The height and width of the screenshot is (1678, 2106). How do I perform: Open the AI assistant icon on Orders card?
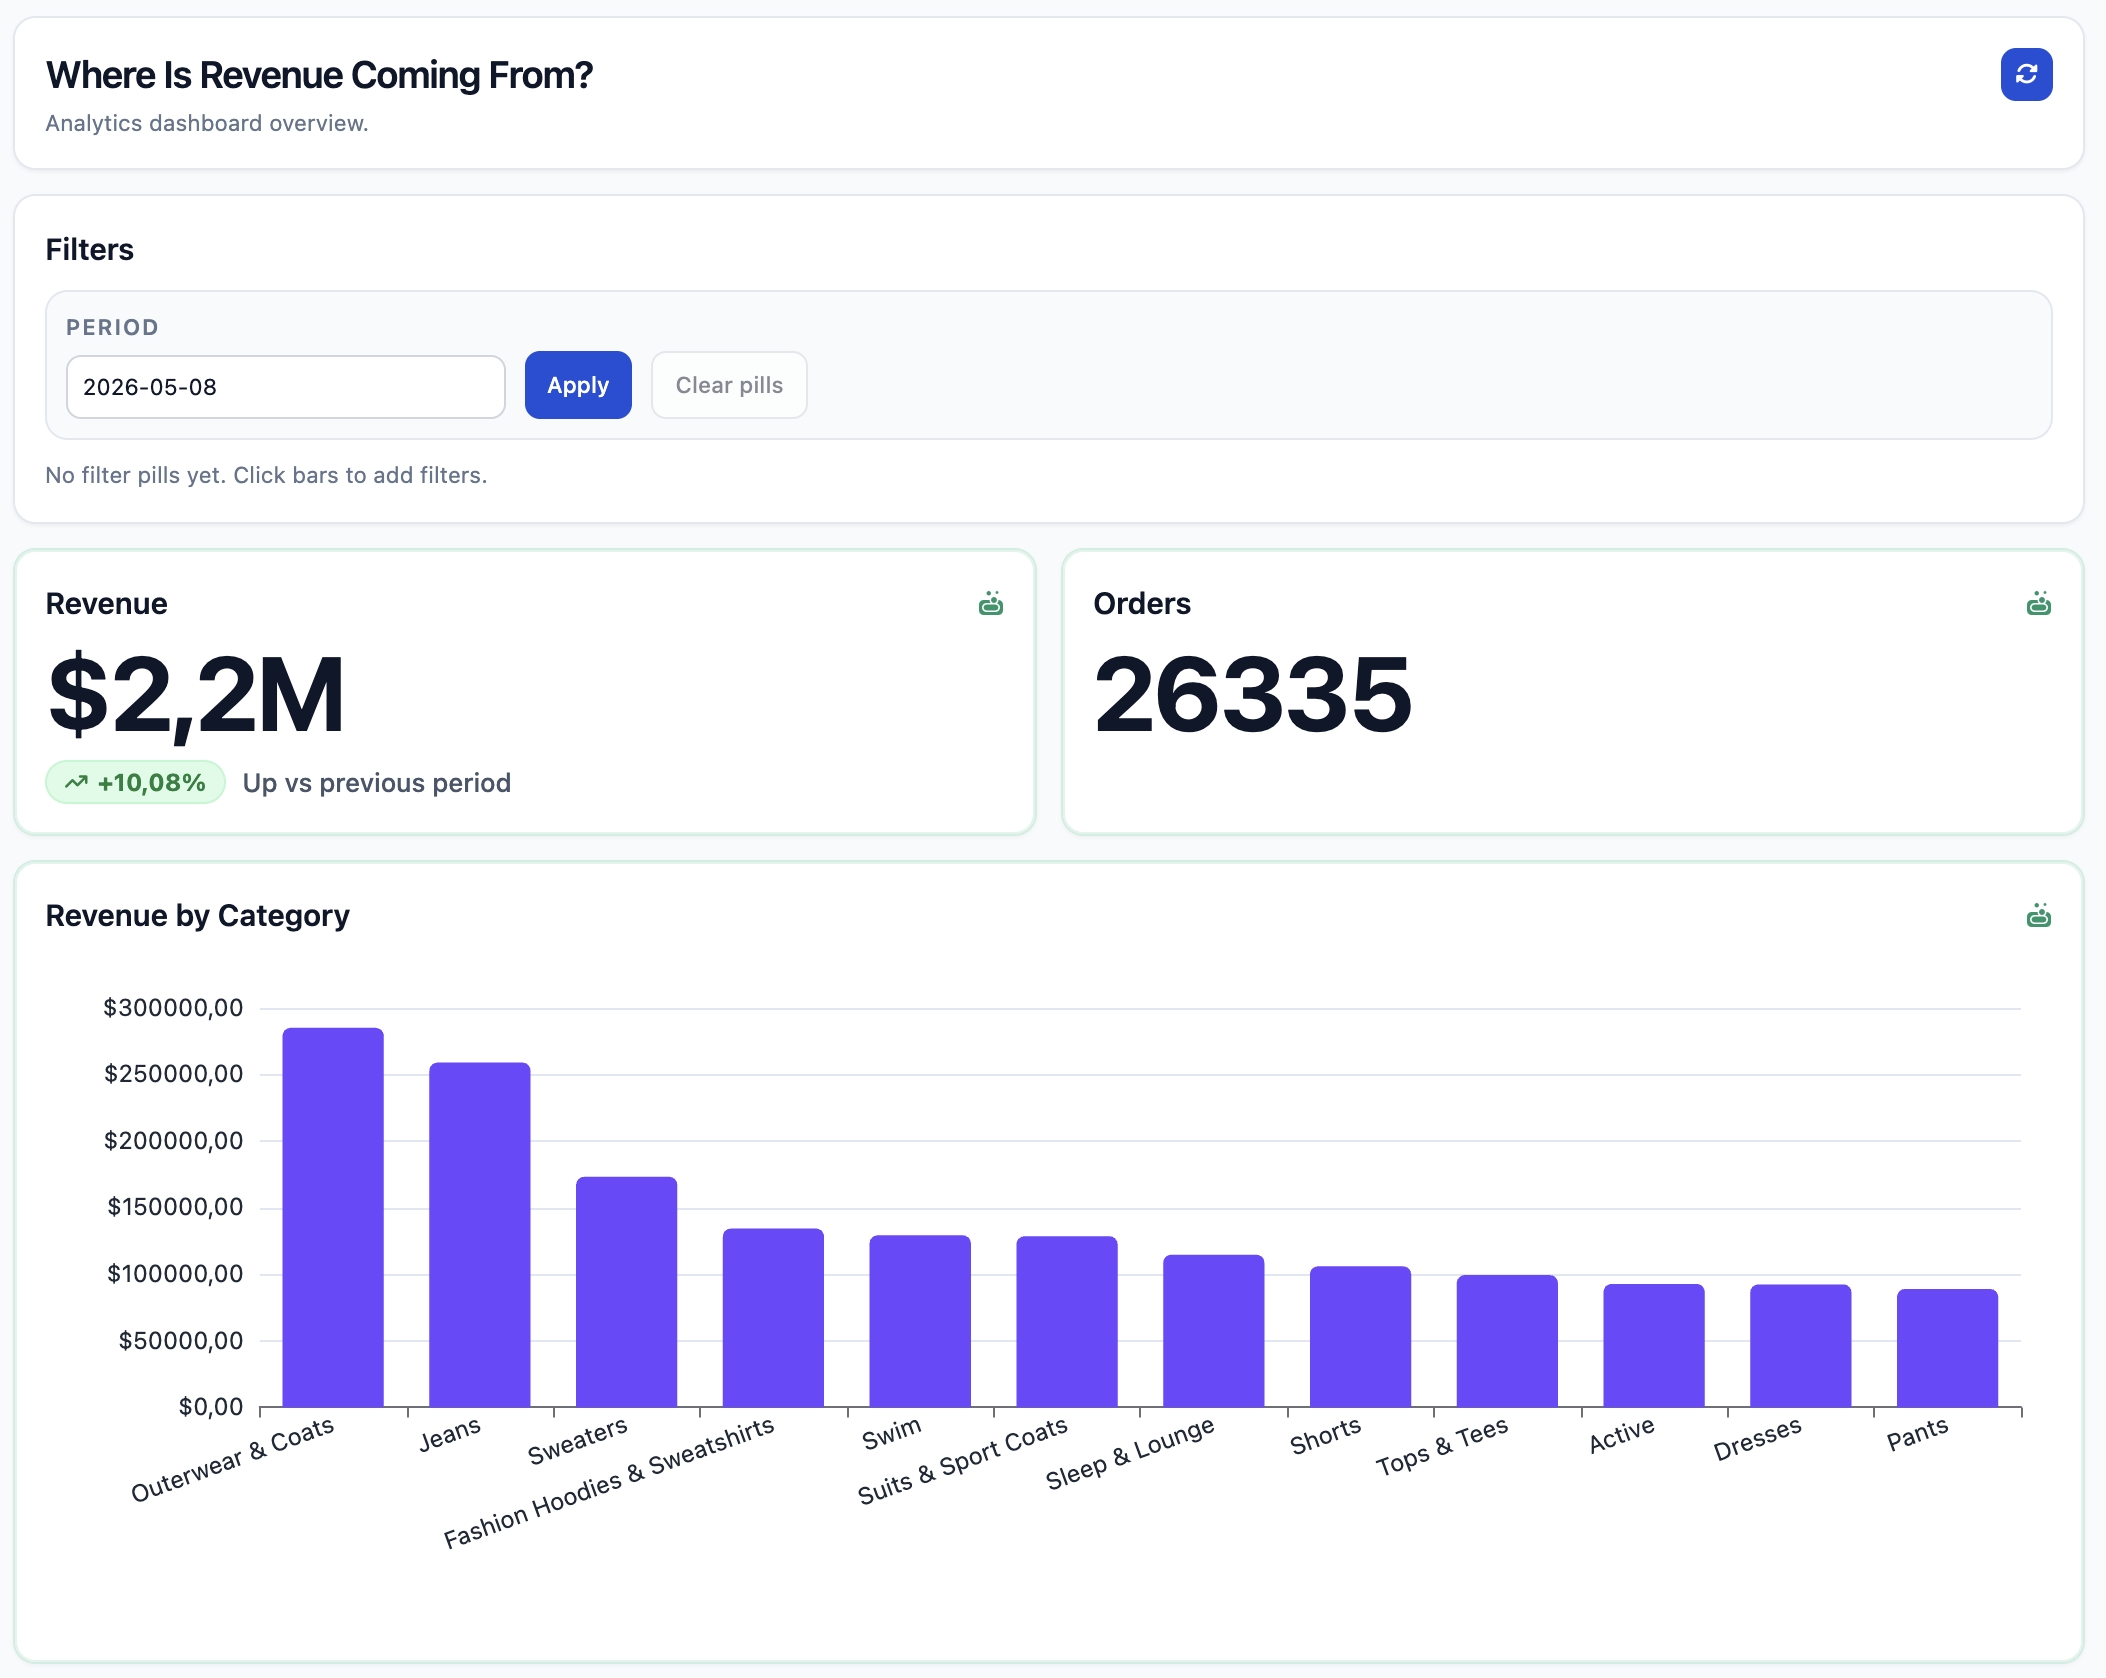(2038, 603)
